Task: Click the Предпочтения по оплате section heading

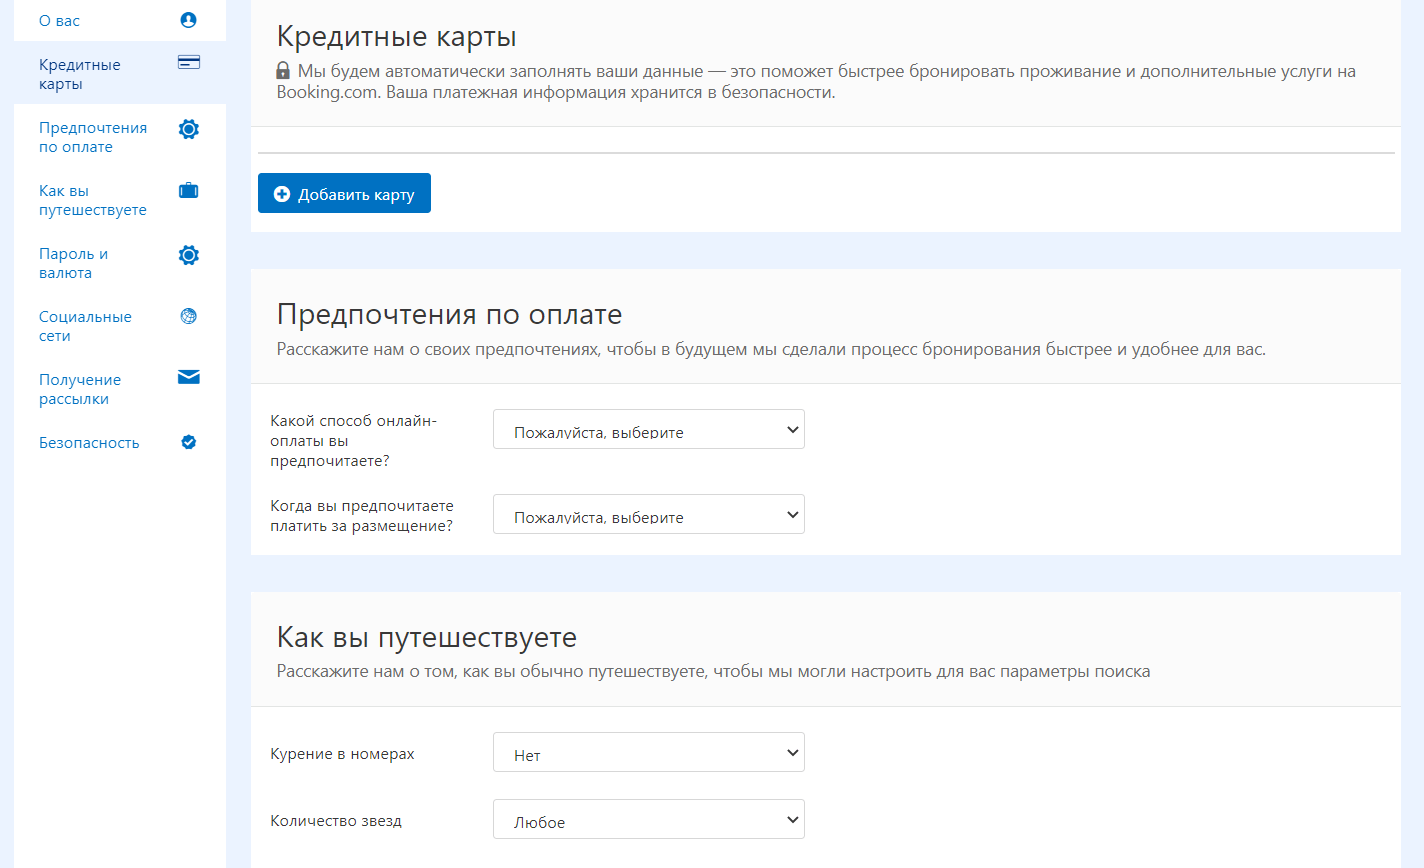Action: pos(449,314)
